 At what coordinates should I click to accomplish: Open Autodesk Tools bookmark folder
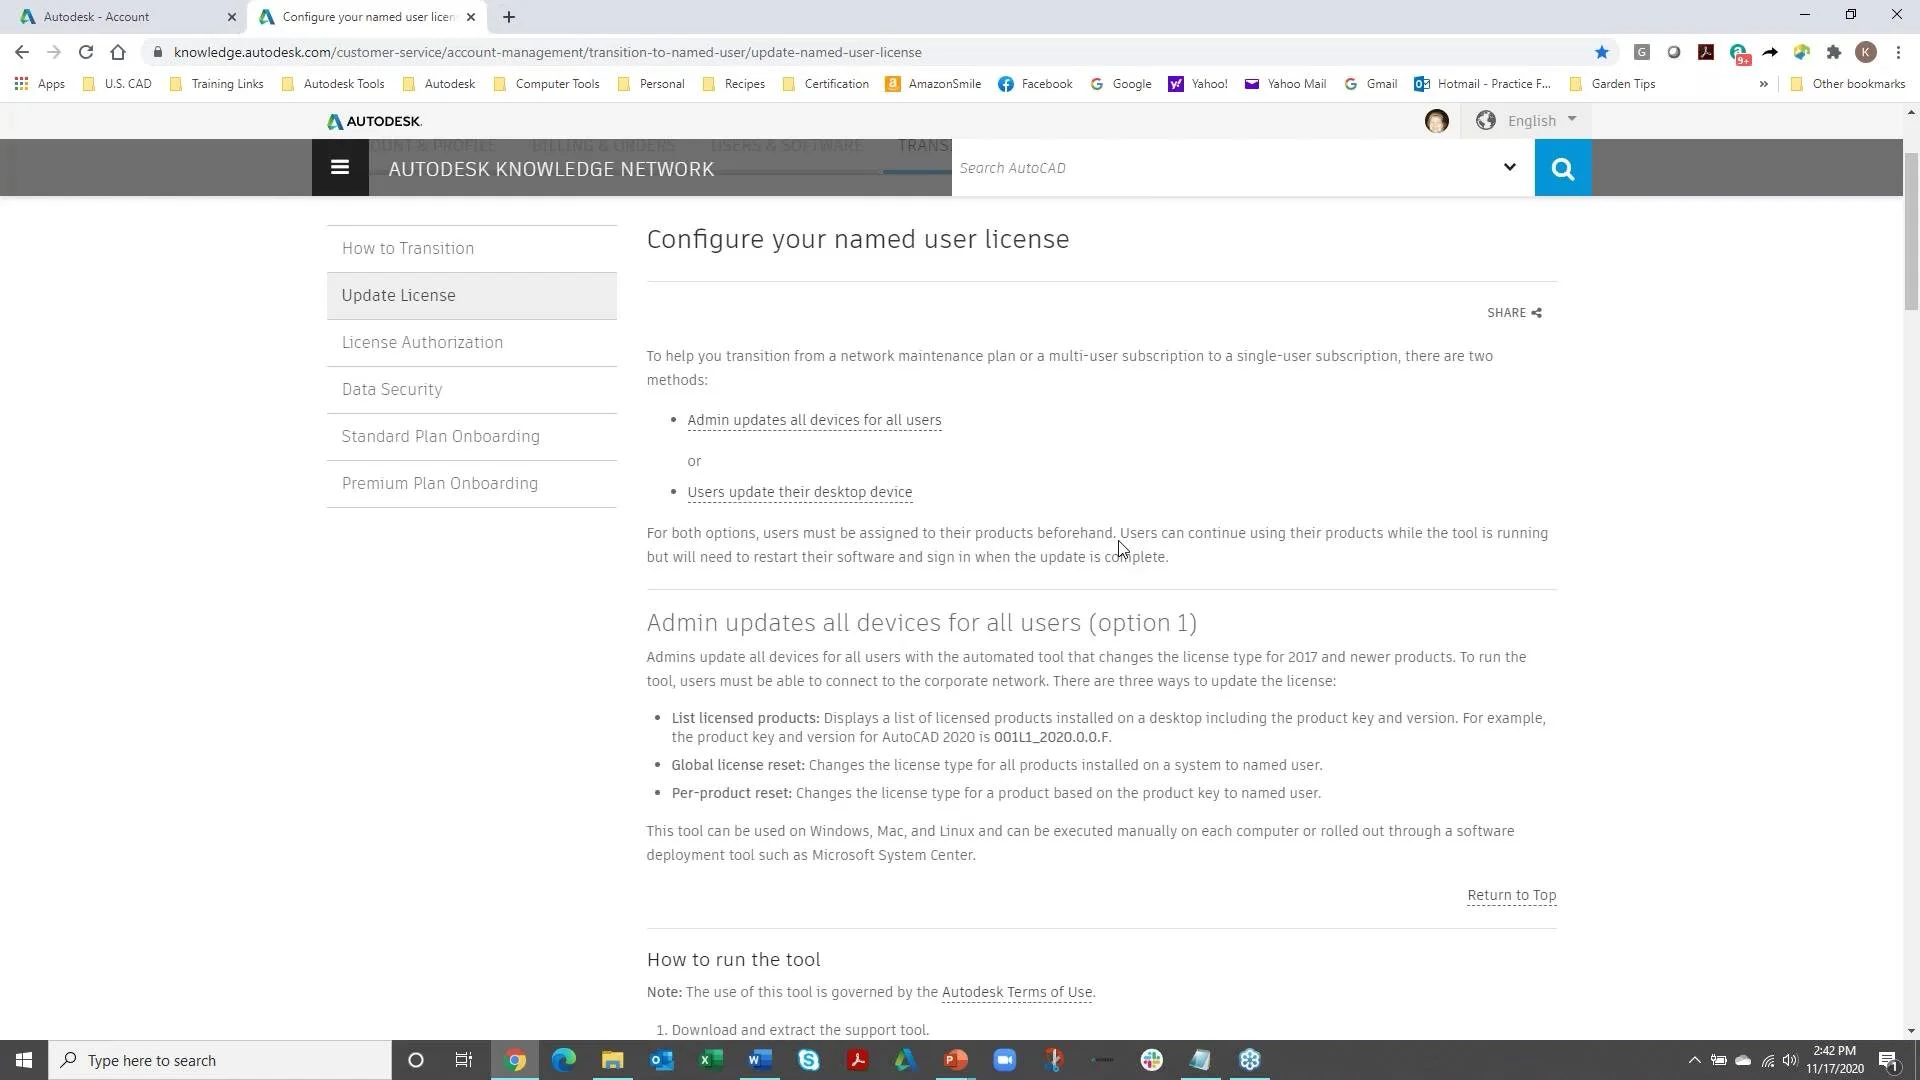[333, 84]
